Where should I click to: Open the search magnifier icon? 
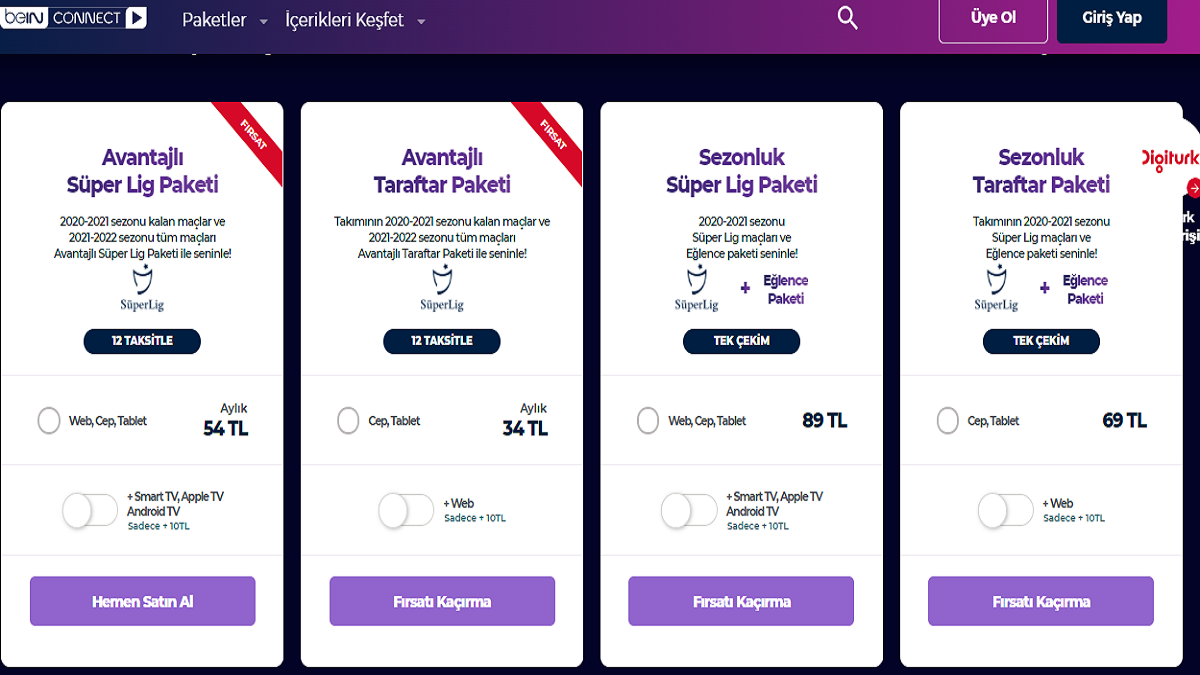[x=847, y=18]
